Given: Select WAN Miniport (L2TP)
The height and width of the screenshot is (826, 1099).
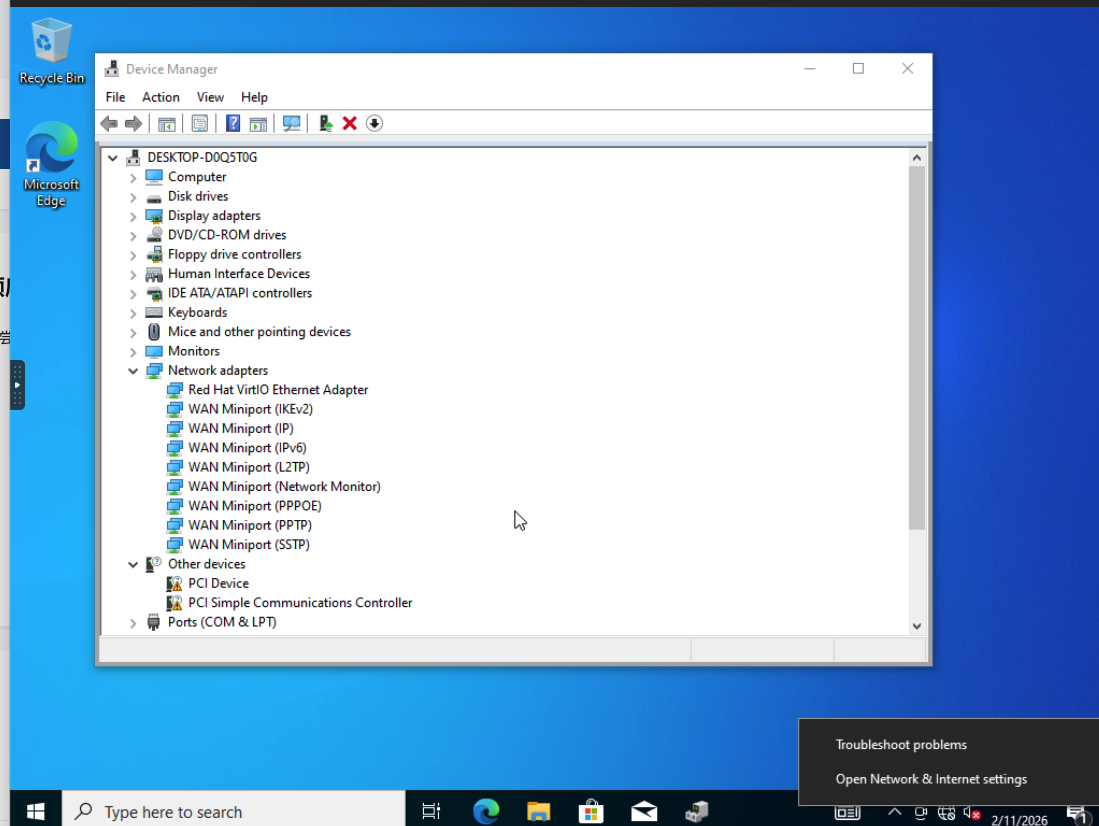Looking at the screenshot, I should tap(249, 467).
